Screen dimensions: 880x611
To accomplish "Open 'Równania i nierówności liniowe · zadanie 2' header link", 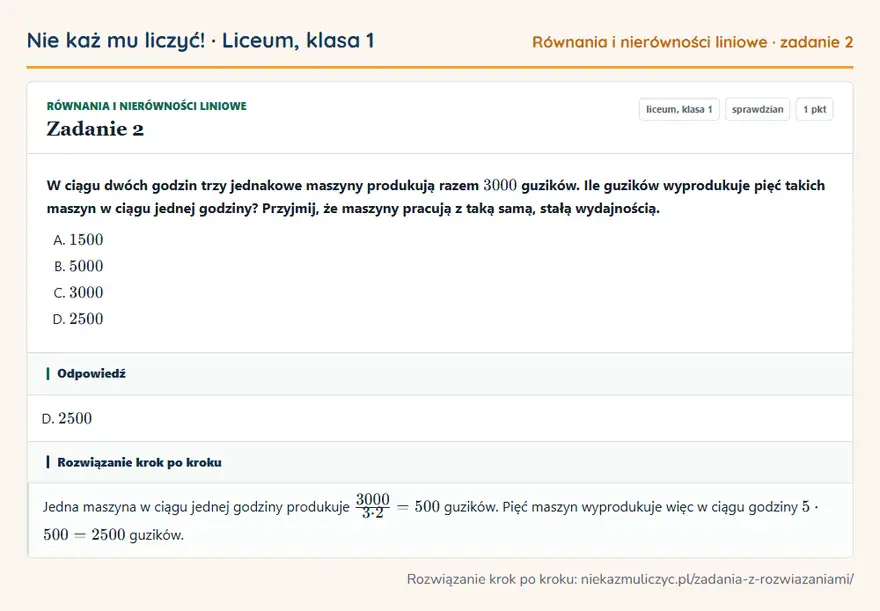I will click(693, 42).
